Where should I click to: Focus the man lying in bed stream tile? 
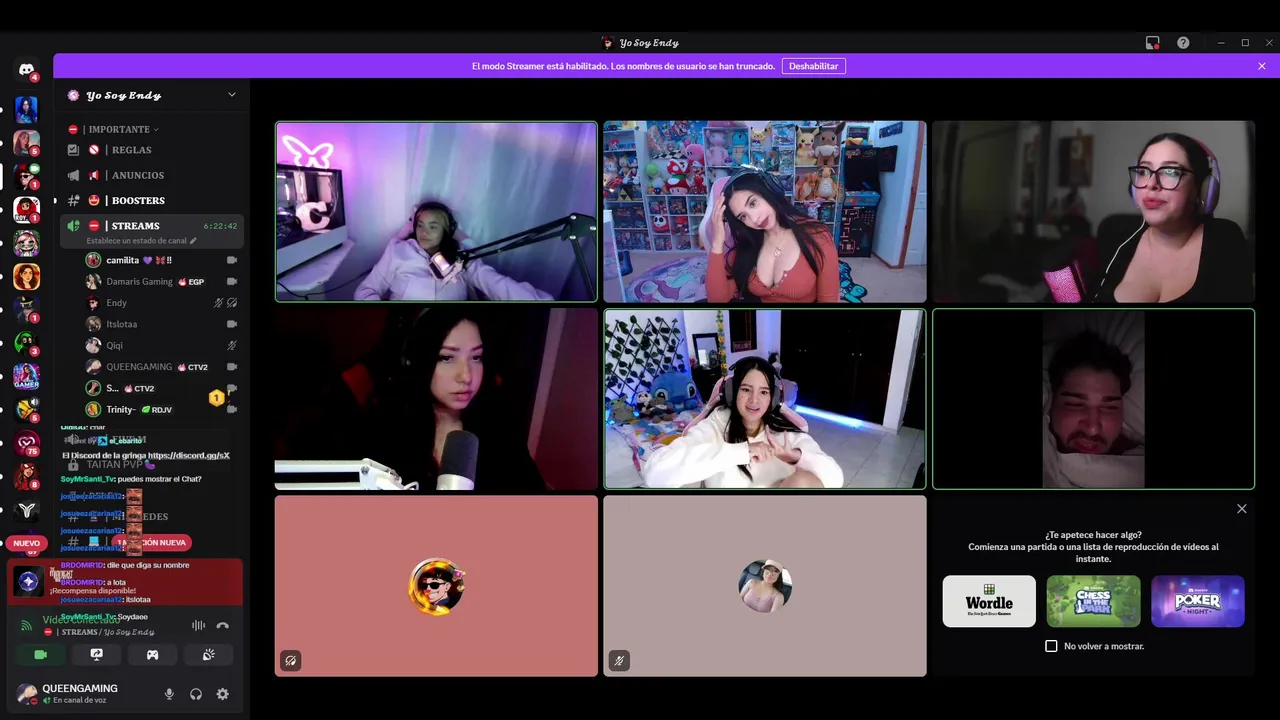coord(1093,399)
